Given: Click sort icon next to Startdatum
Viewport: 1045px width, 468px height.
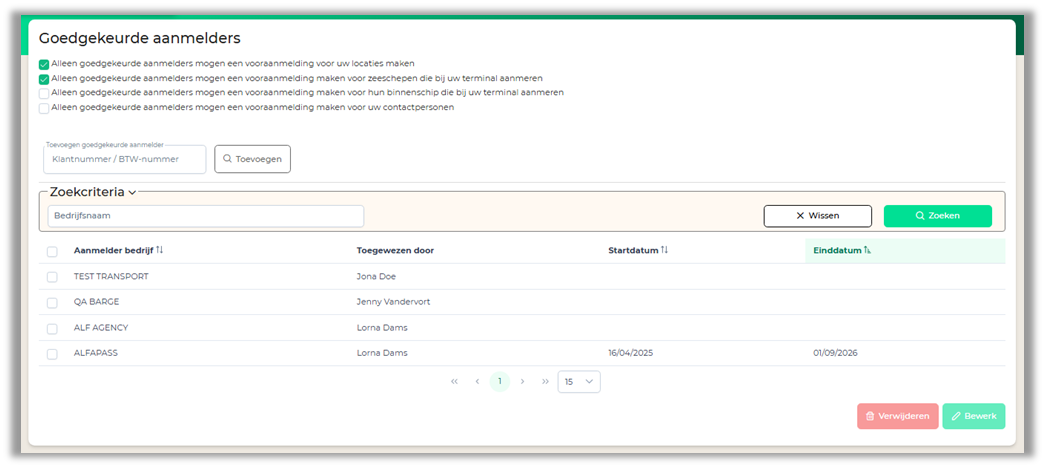Looking at the screenshot, I should point(664,250).
